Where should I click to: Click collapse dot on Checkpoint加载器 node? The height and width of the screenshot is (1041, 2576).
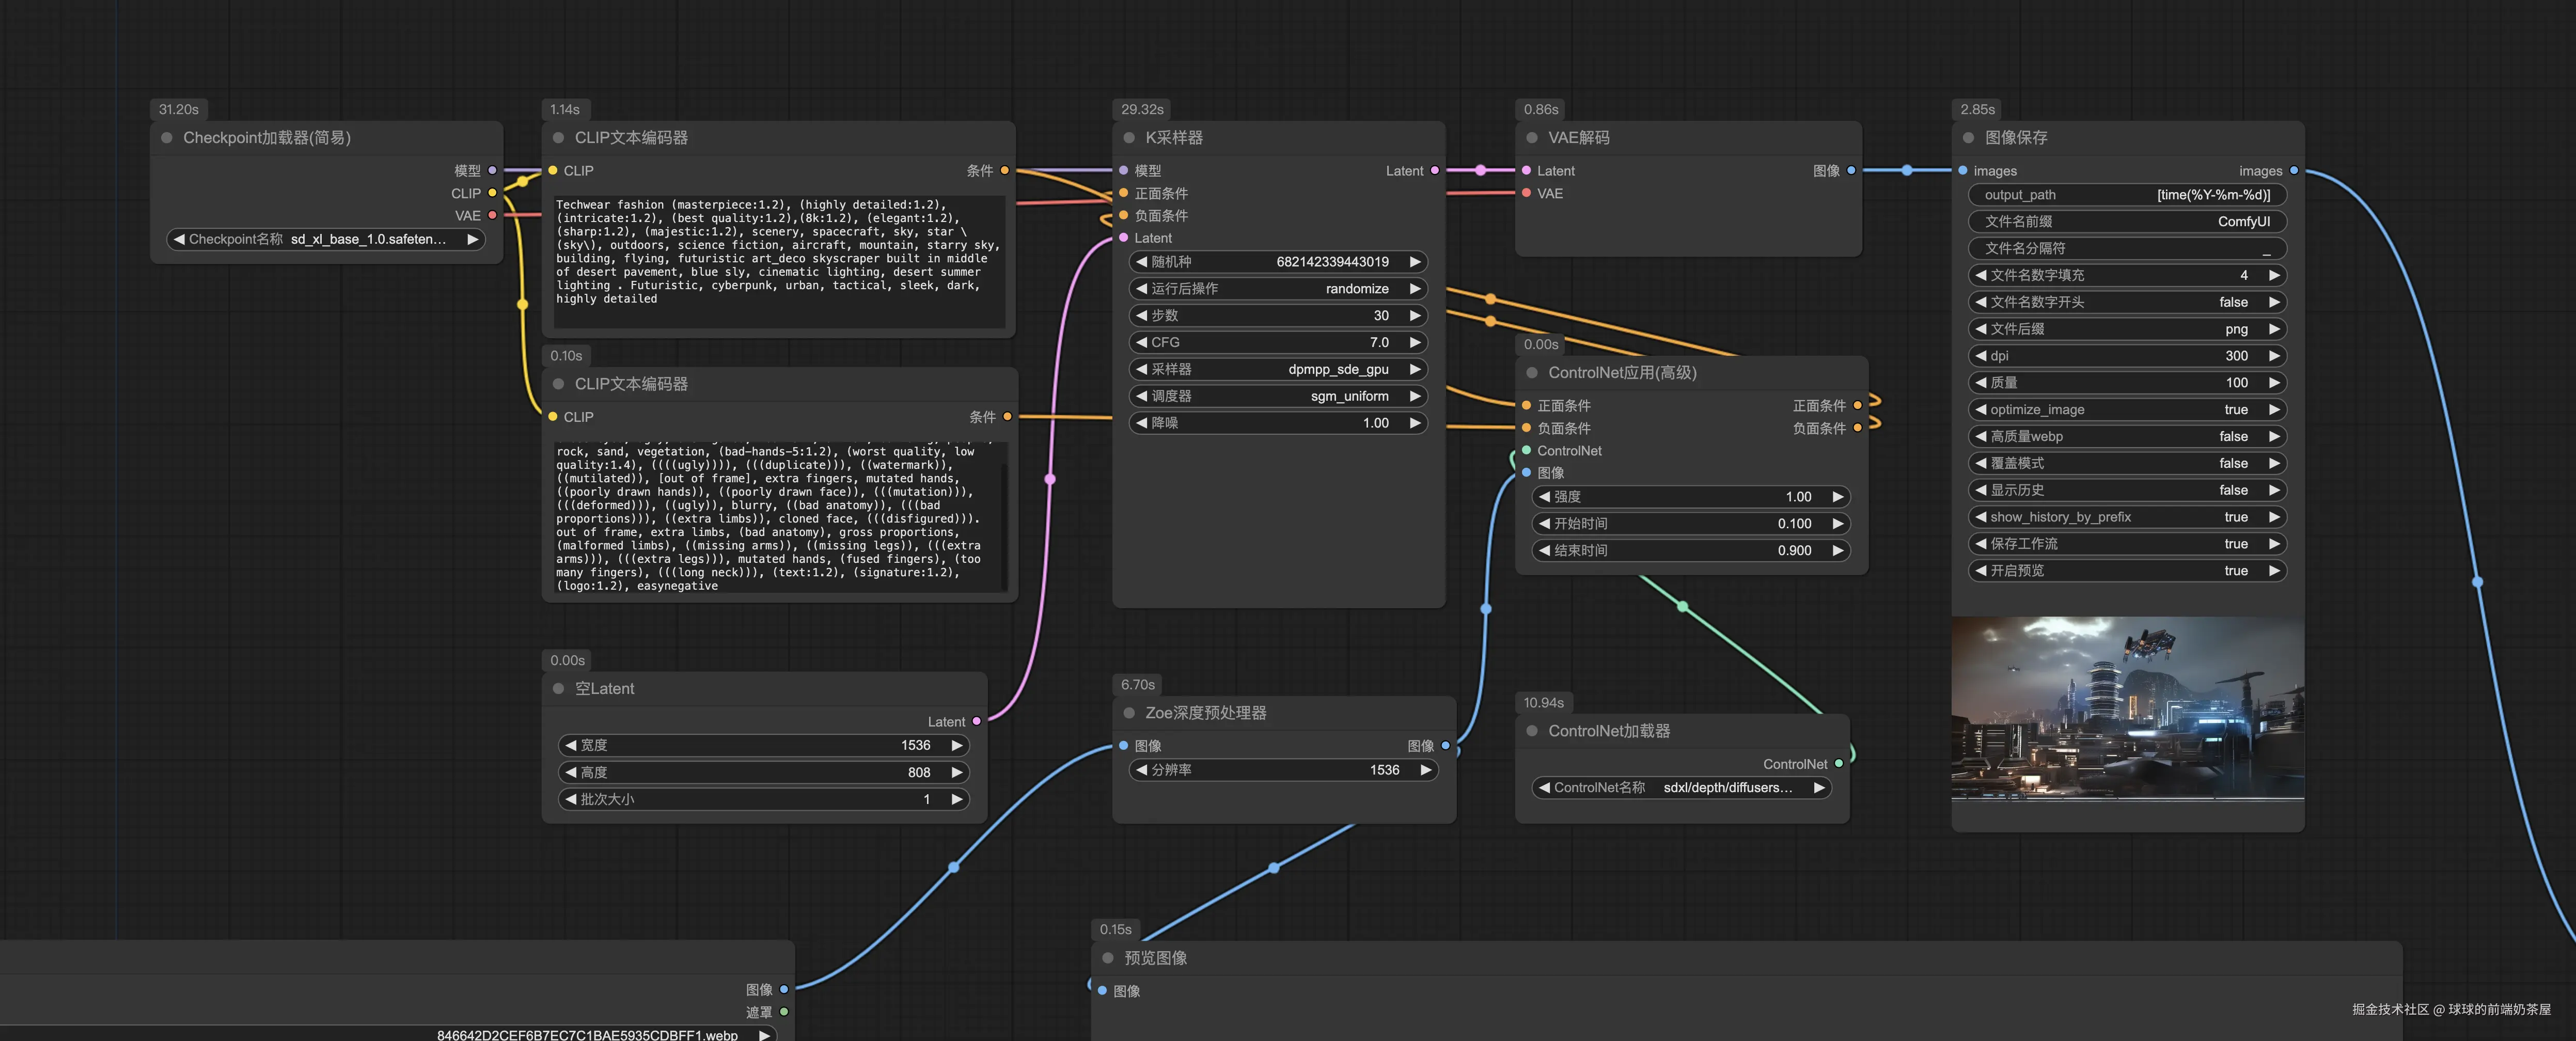click(167, 138)
